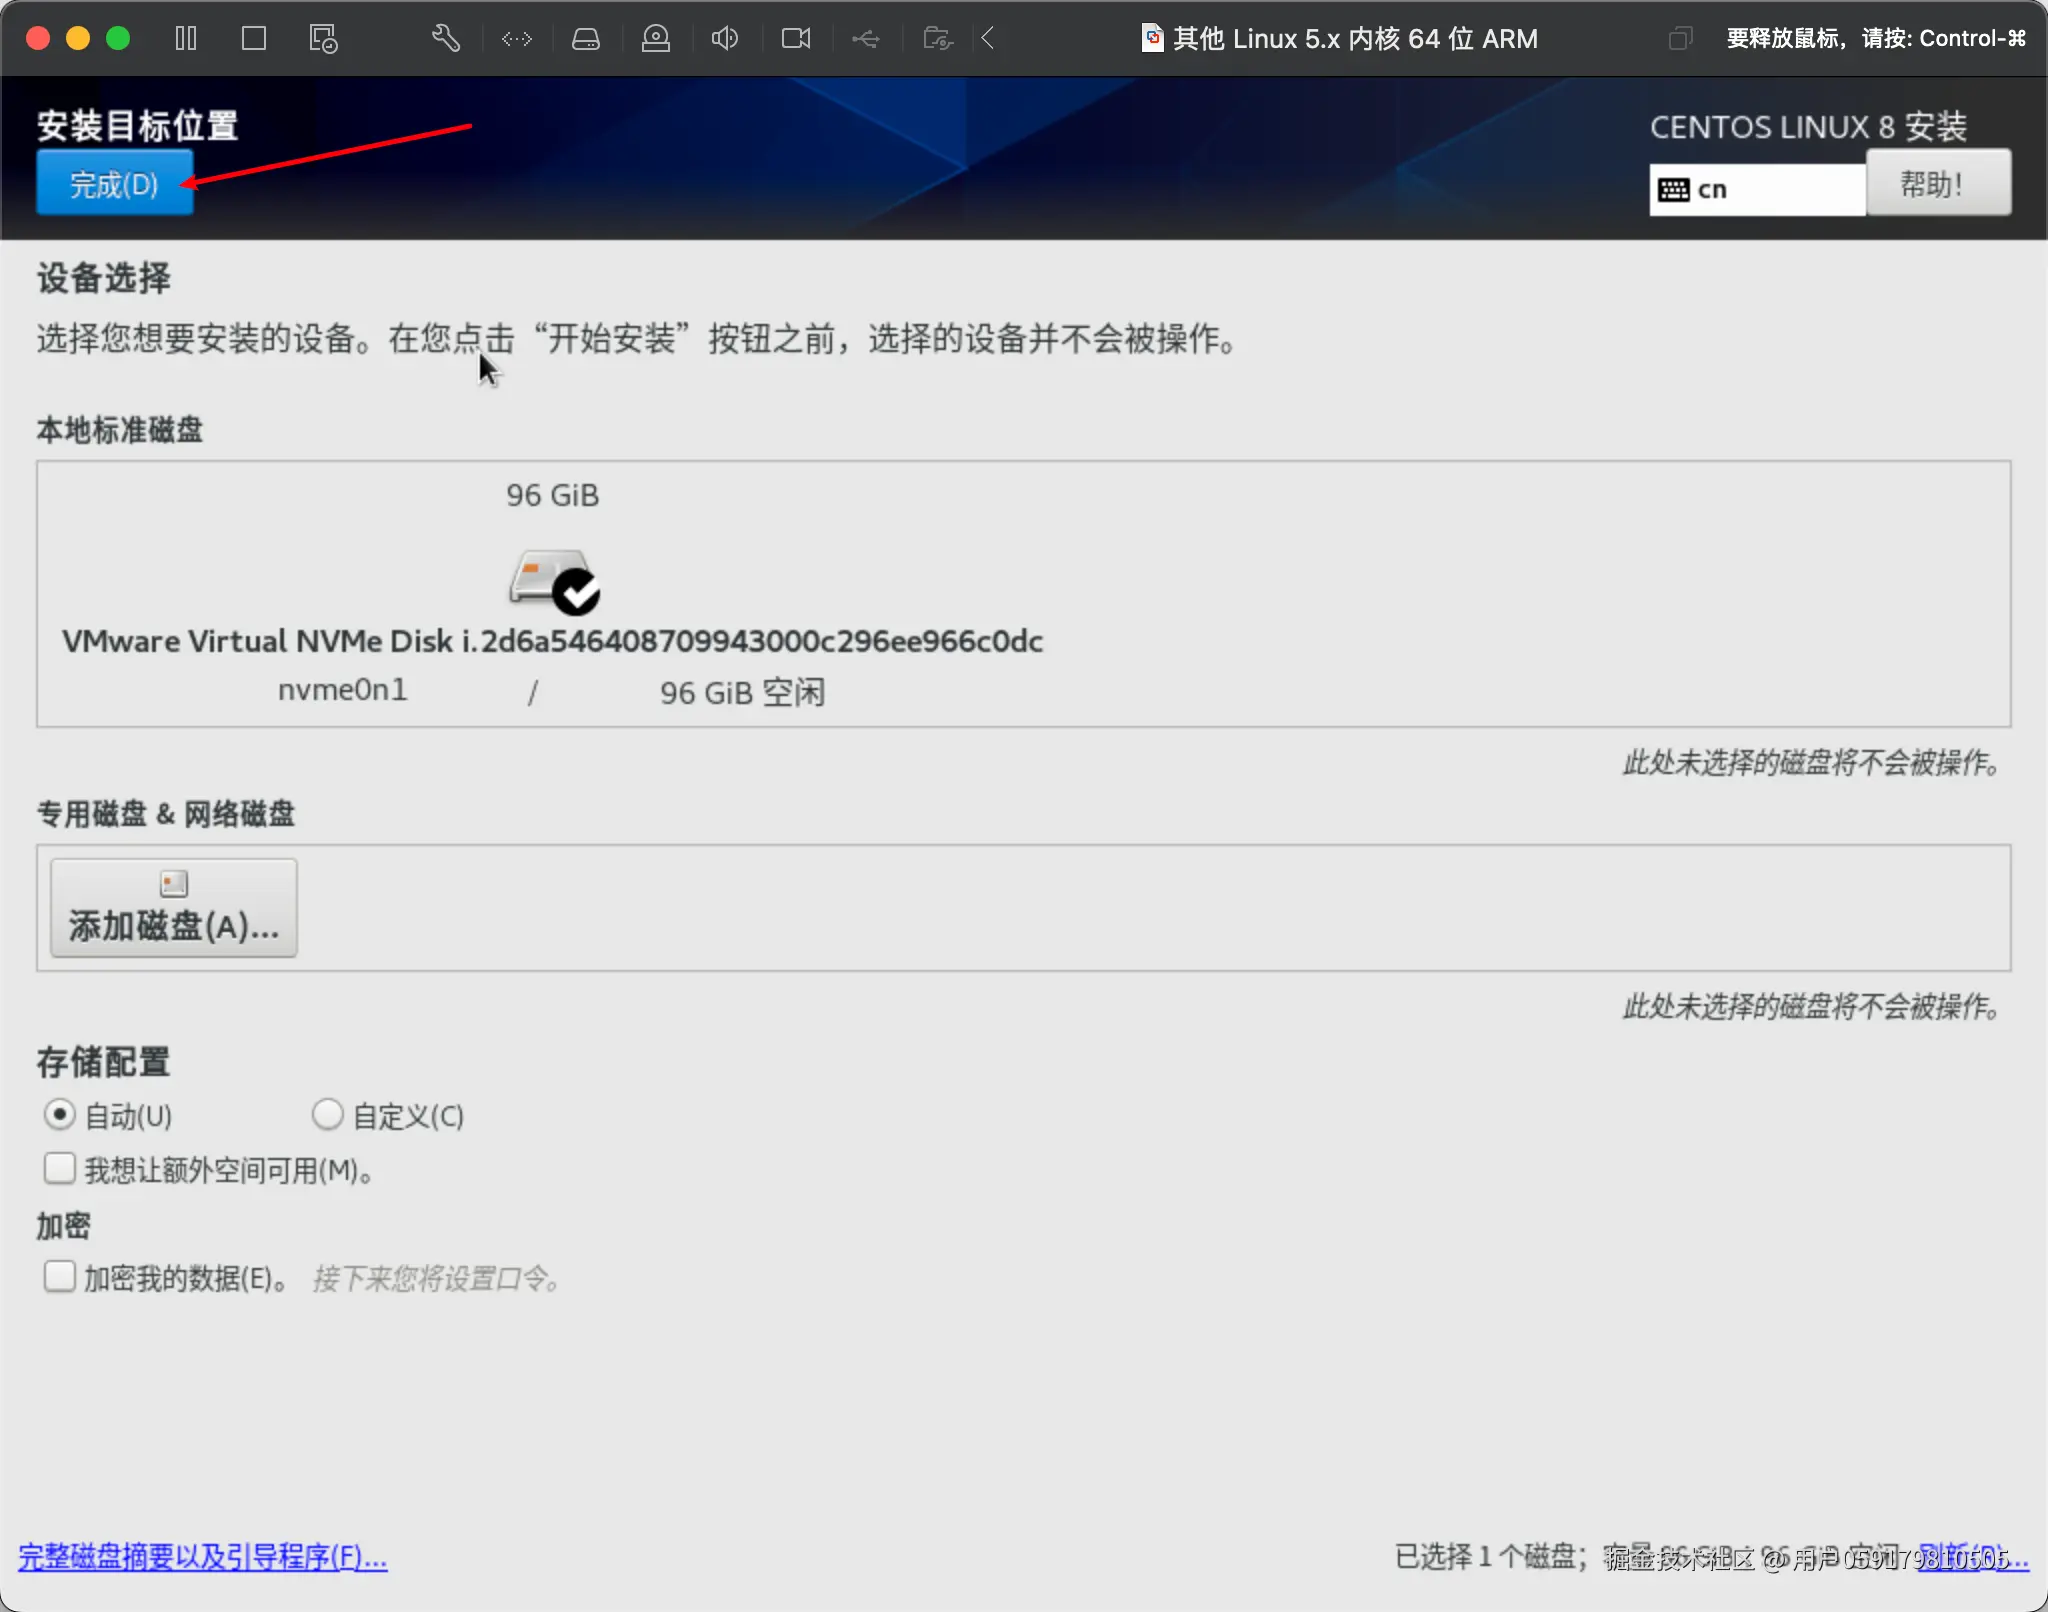2048x1612 pixels.
Task: Open the cn keyboard layout selector
Action: coord(1755,188)
